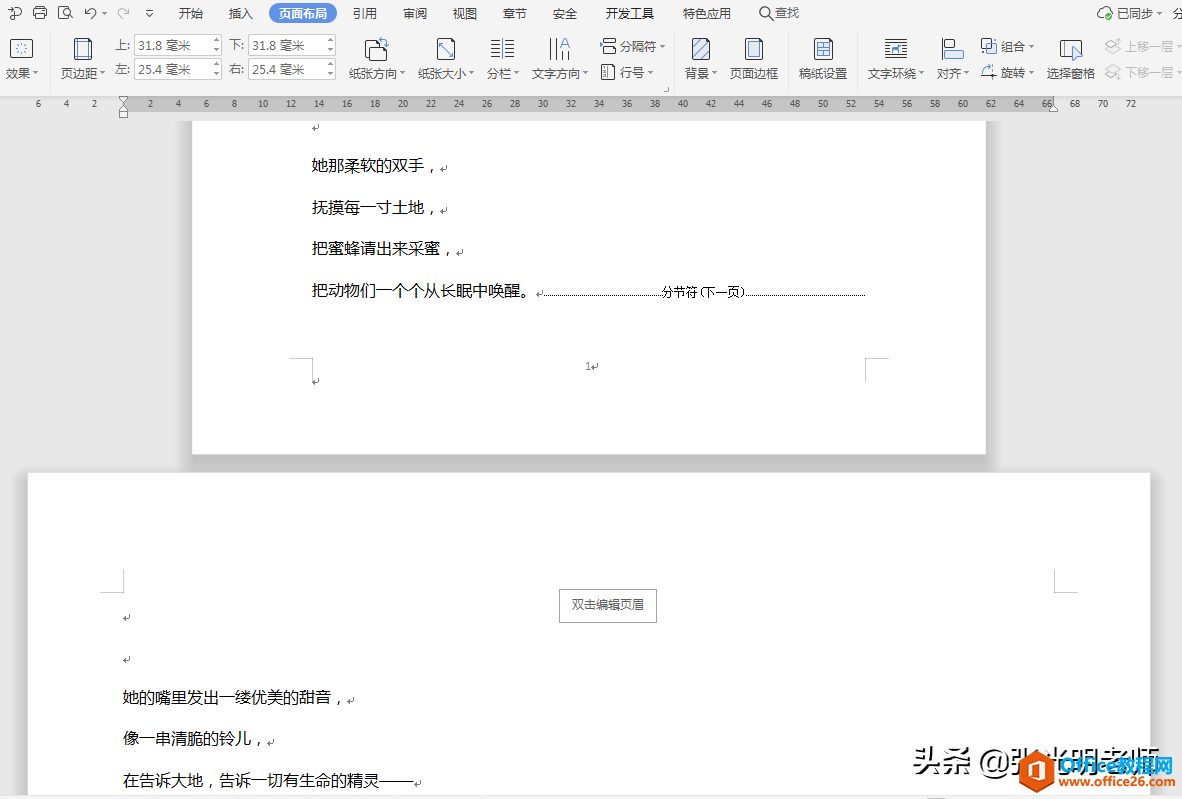Click the right indent marker on ruler

click(x=1053, y=107)
